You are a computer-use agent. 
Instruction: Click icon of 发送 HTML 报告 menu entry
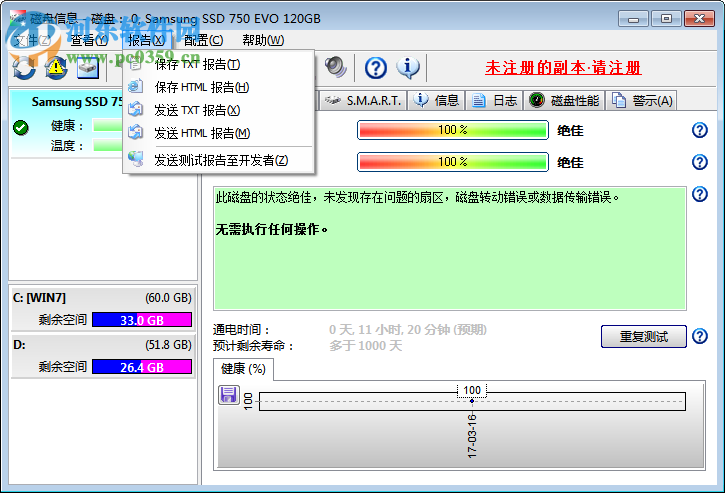coord(135,133)
